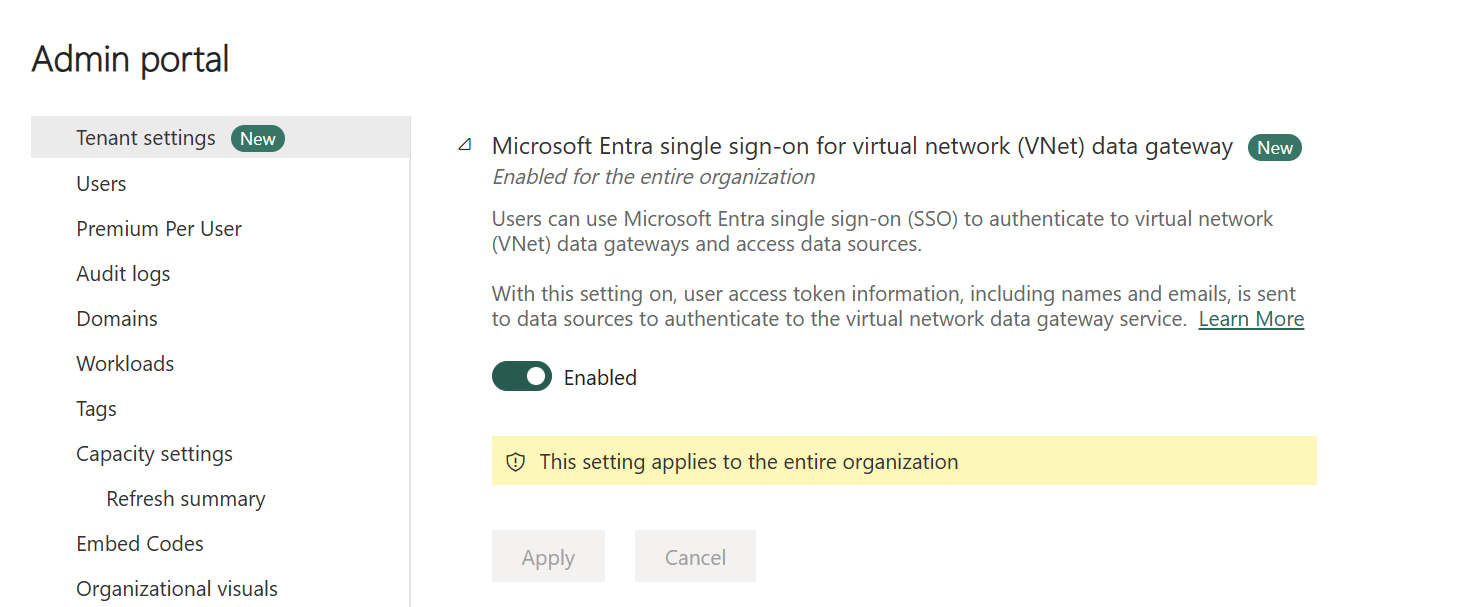Click the Admin portal heading
This screenshot has width=1470, height=607.
(130, 59)
